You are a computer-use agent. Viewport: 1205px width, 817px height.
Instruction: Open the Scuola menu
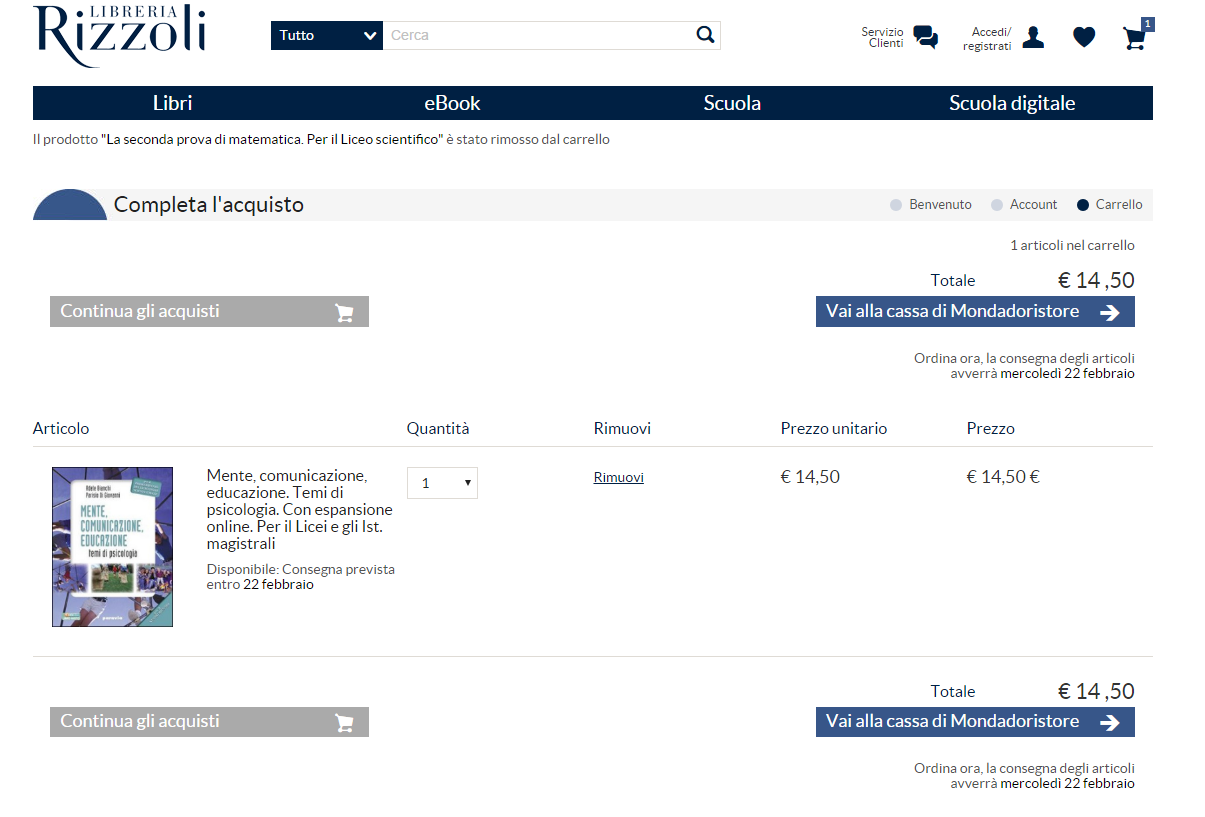tap(732, 103)
